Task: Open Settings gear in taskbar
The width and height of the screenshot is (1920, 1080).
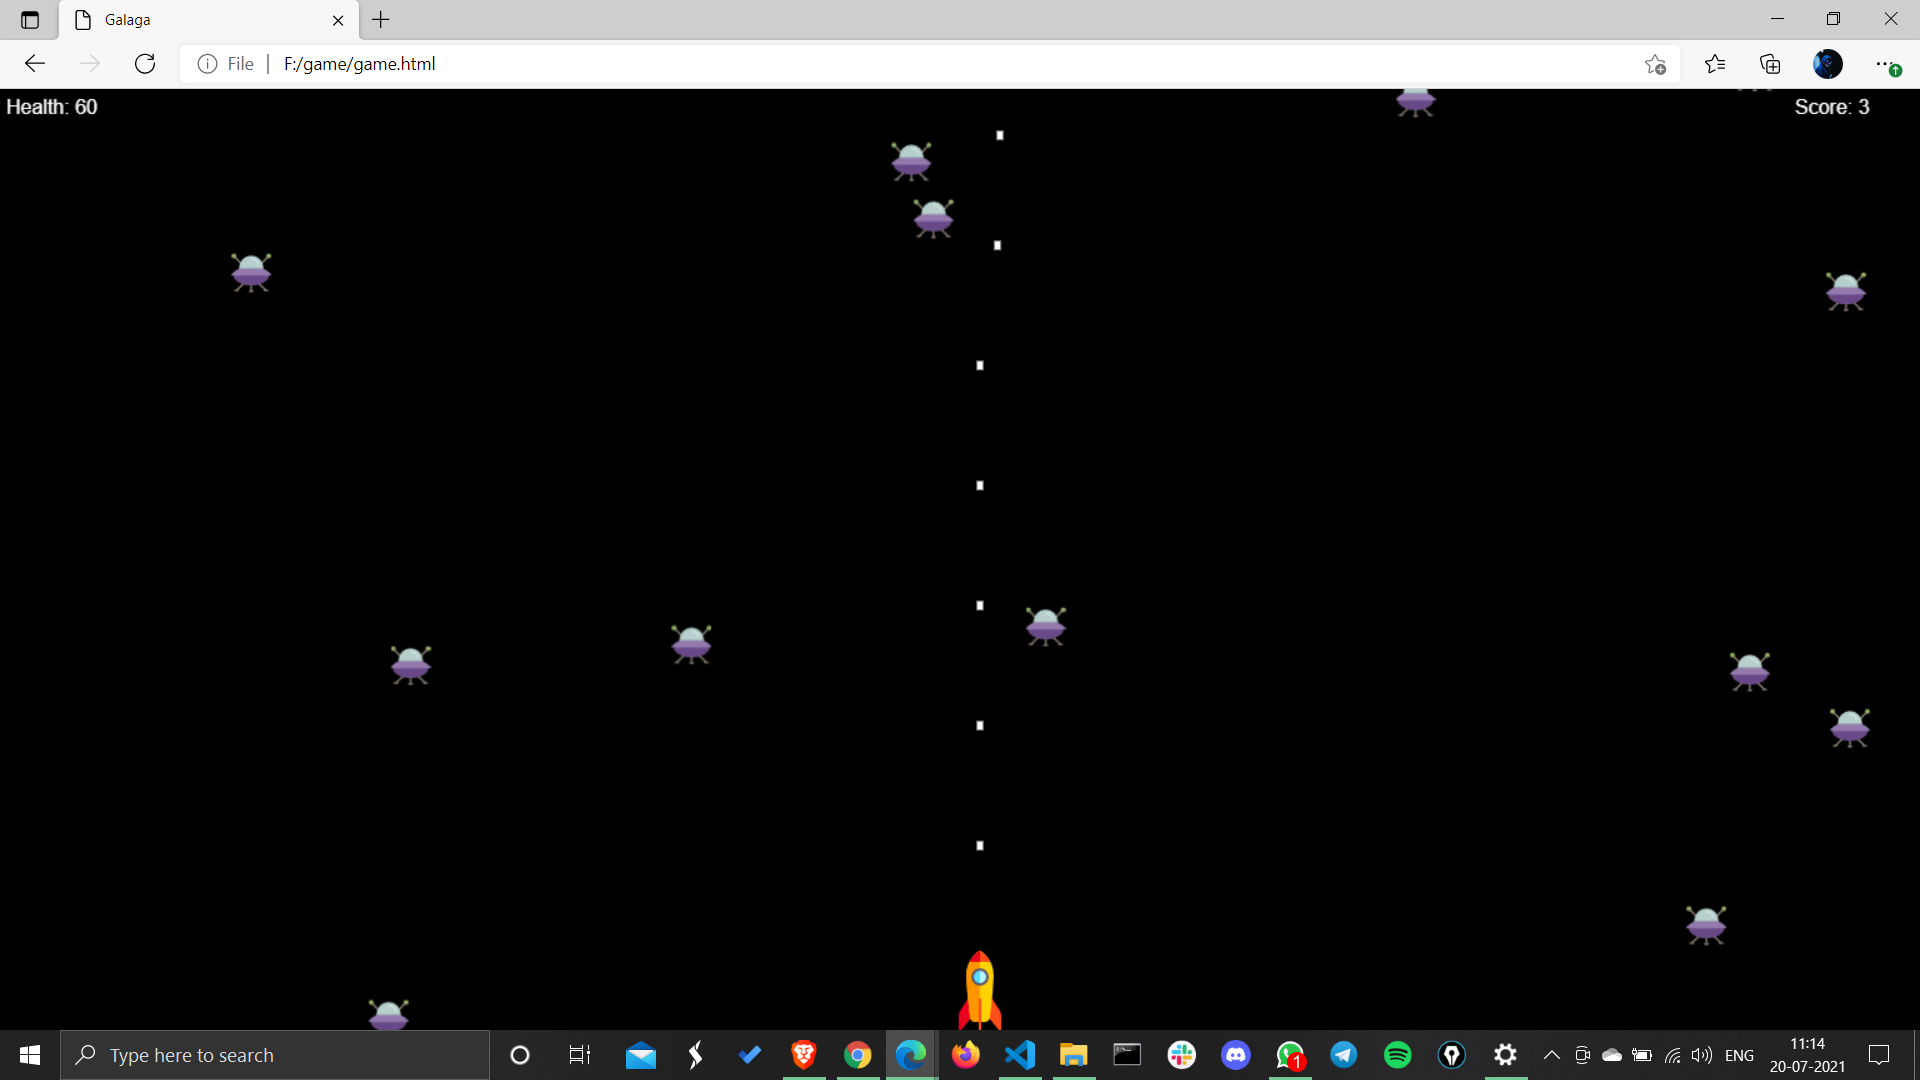Action: click(1505, 1055)
